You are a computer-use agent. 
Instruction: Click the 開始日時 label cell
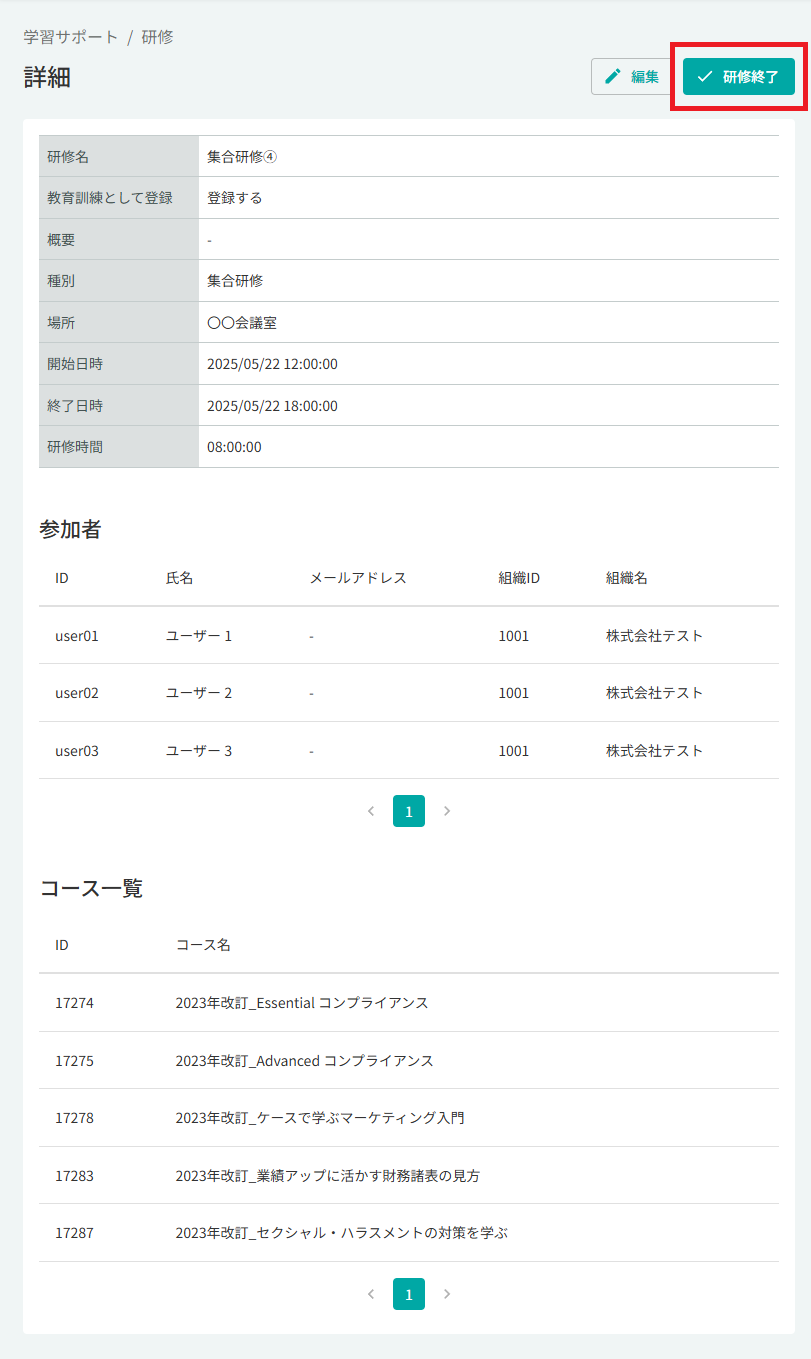pos(119,364)
